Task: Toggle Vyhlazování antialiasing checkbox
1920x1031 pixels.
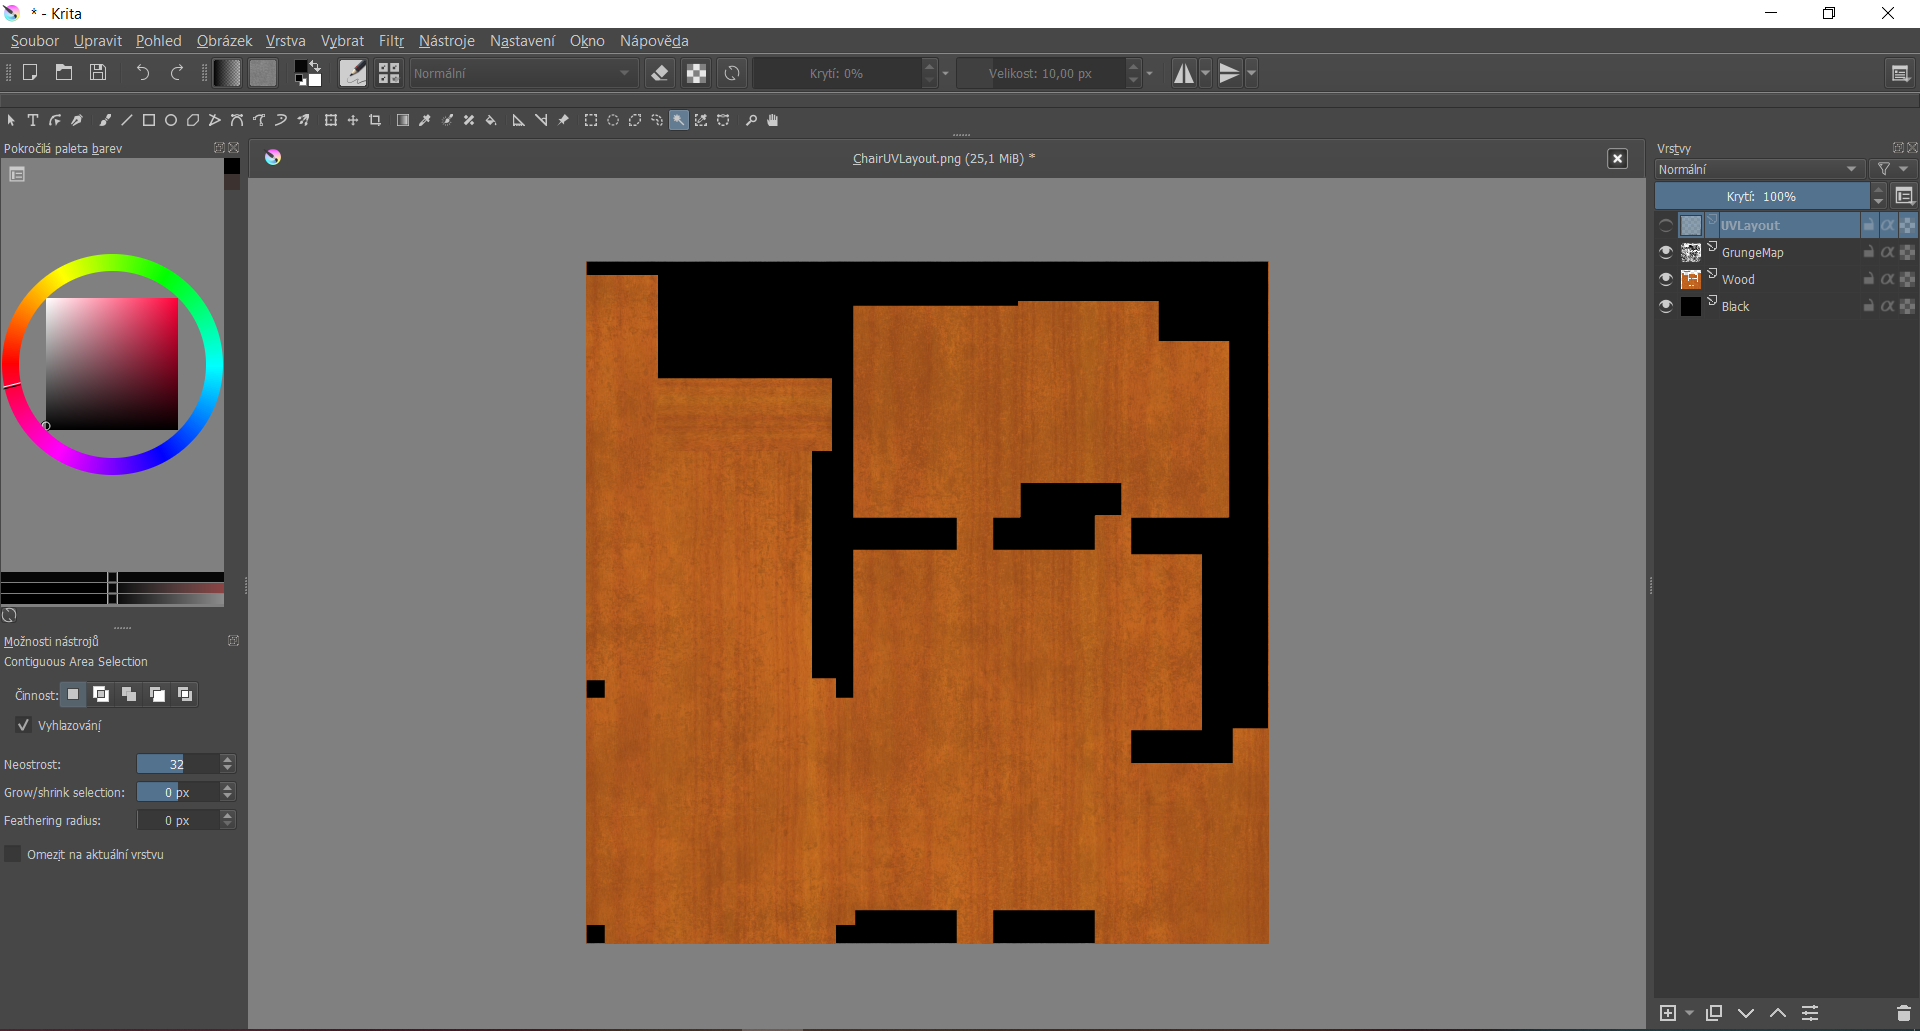Action: click(x=23, y=725)
